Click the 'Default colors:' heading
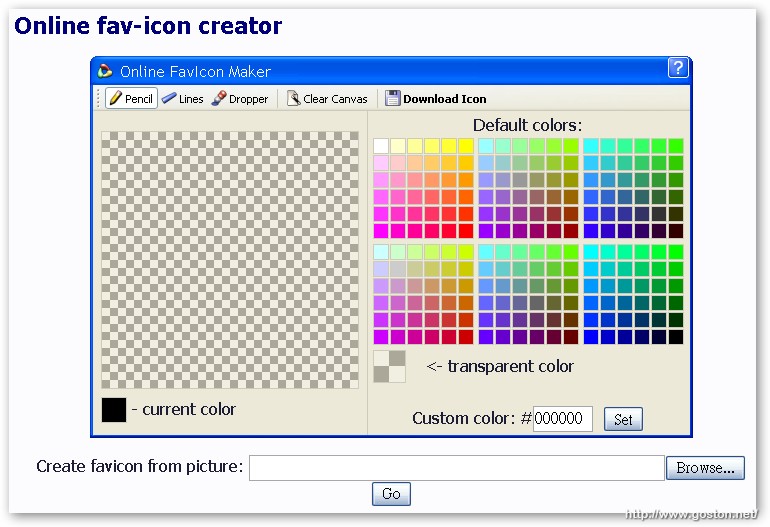The height and width of the screenshot is (527, 770). [527, 126]
